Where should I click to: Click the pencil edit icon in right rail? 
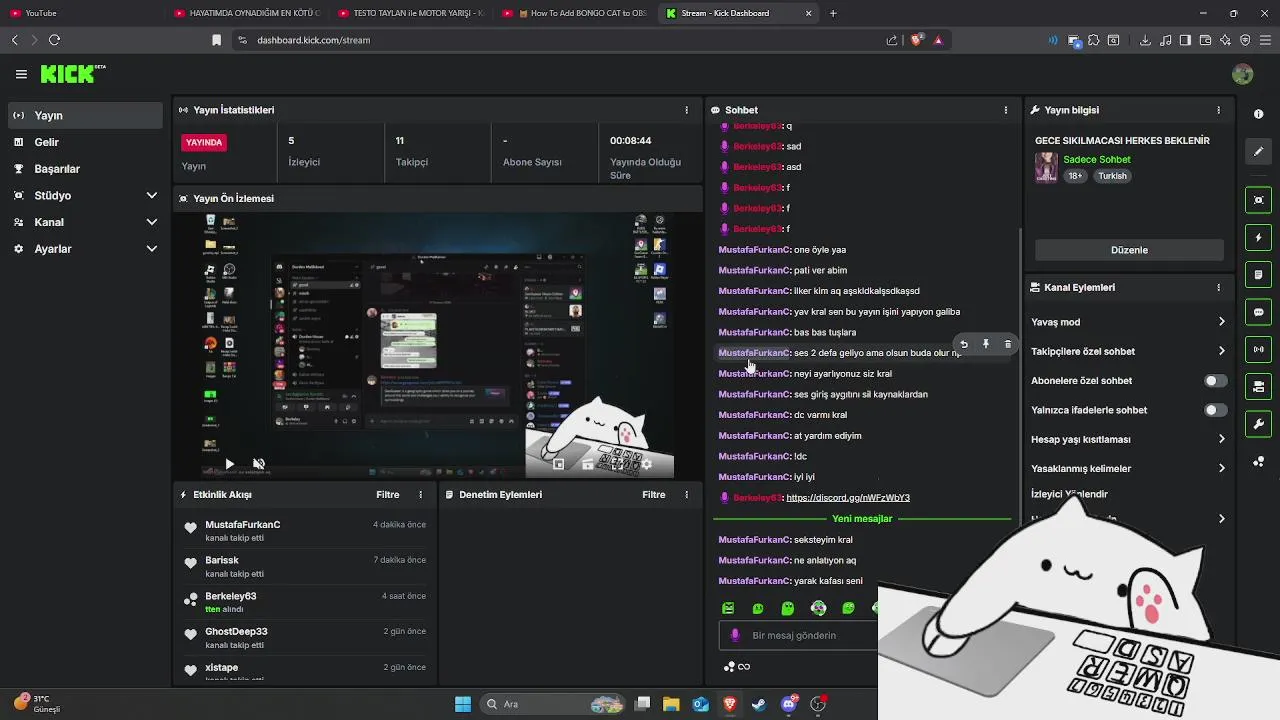1259,151
